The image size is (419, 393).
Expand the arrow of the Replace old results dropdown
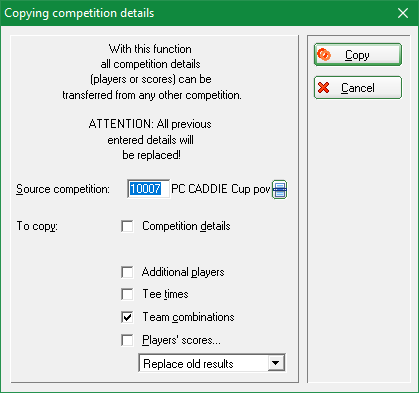coord(276,363)
